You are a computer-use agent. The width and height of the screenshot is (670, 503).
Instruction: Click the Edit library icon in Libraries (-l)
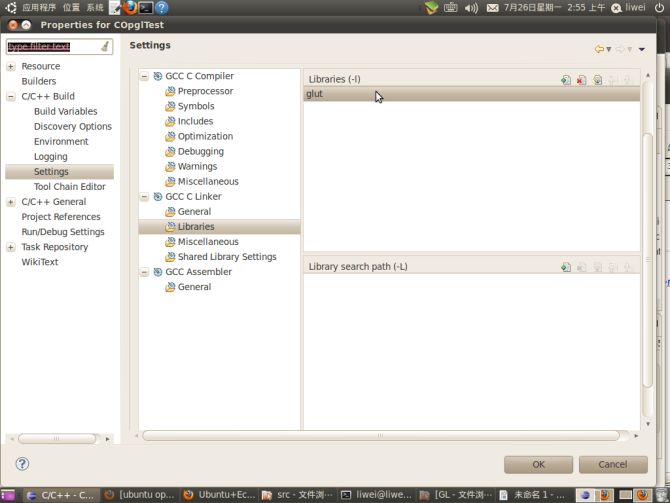597,80
